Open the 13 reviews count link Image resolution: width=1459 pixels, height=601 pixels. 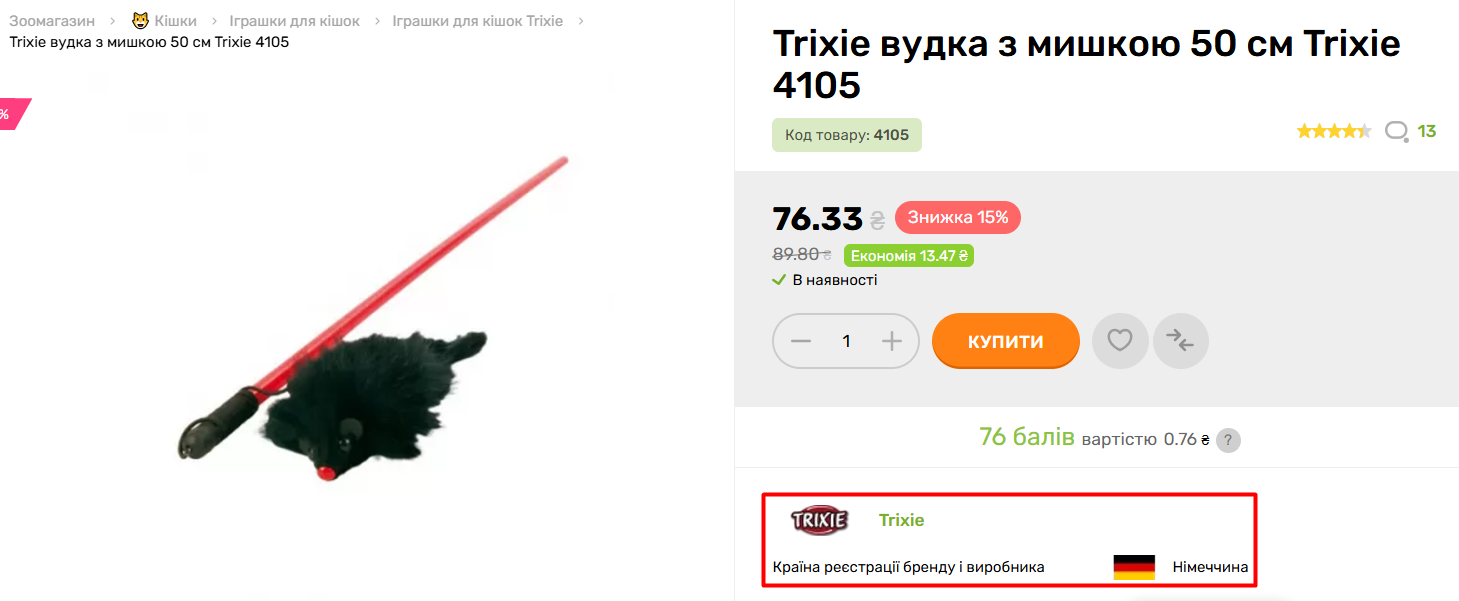(x=1427, y=131)
